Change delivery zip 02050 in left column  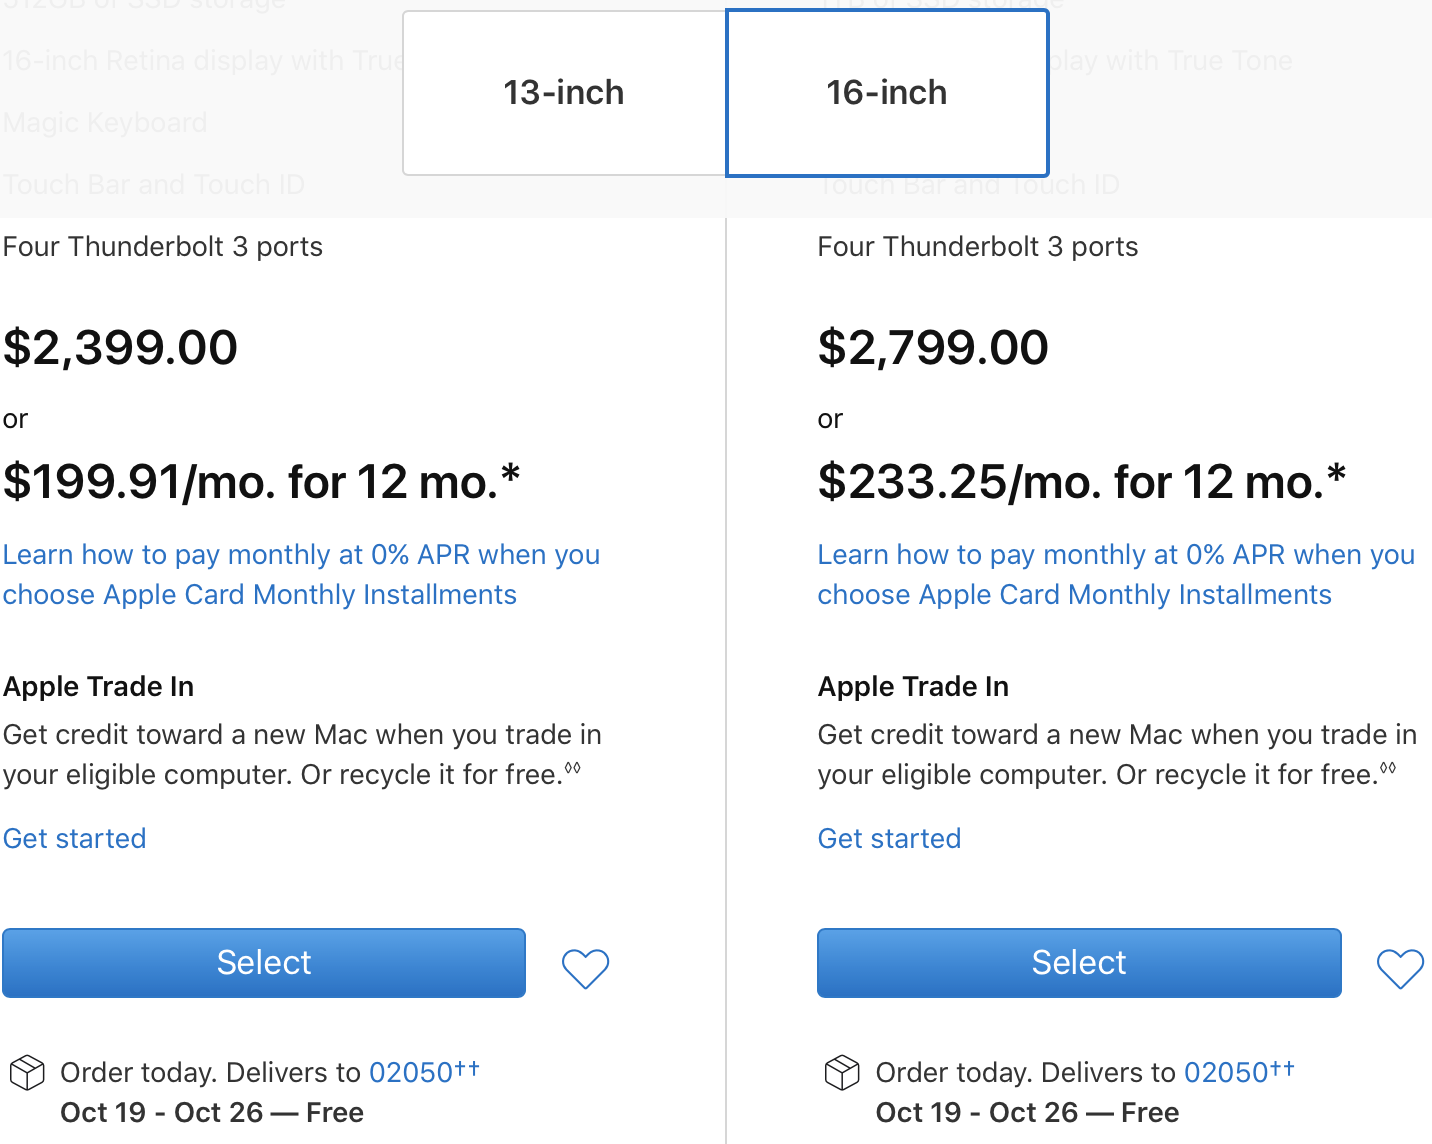[411, 1073]
